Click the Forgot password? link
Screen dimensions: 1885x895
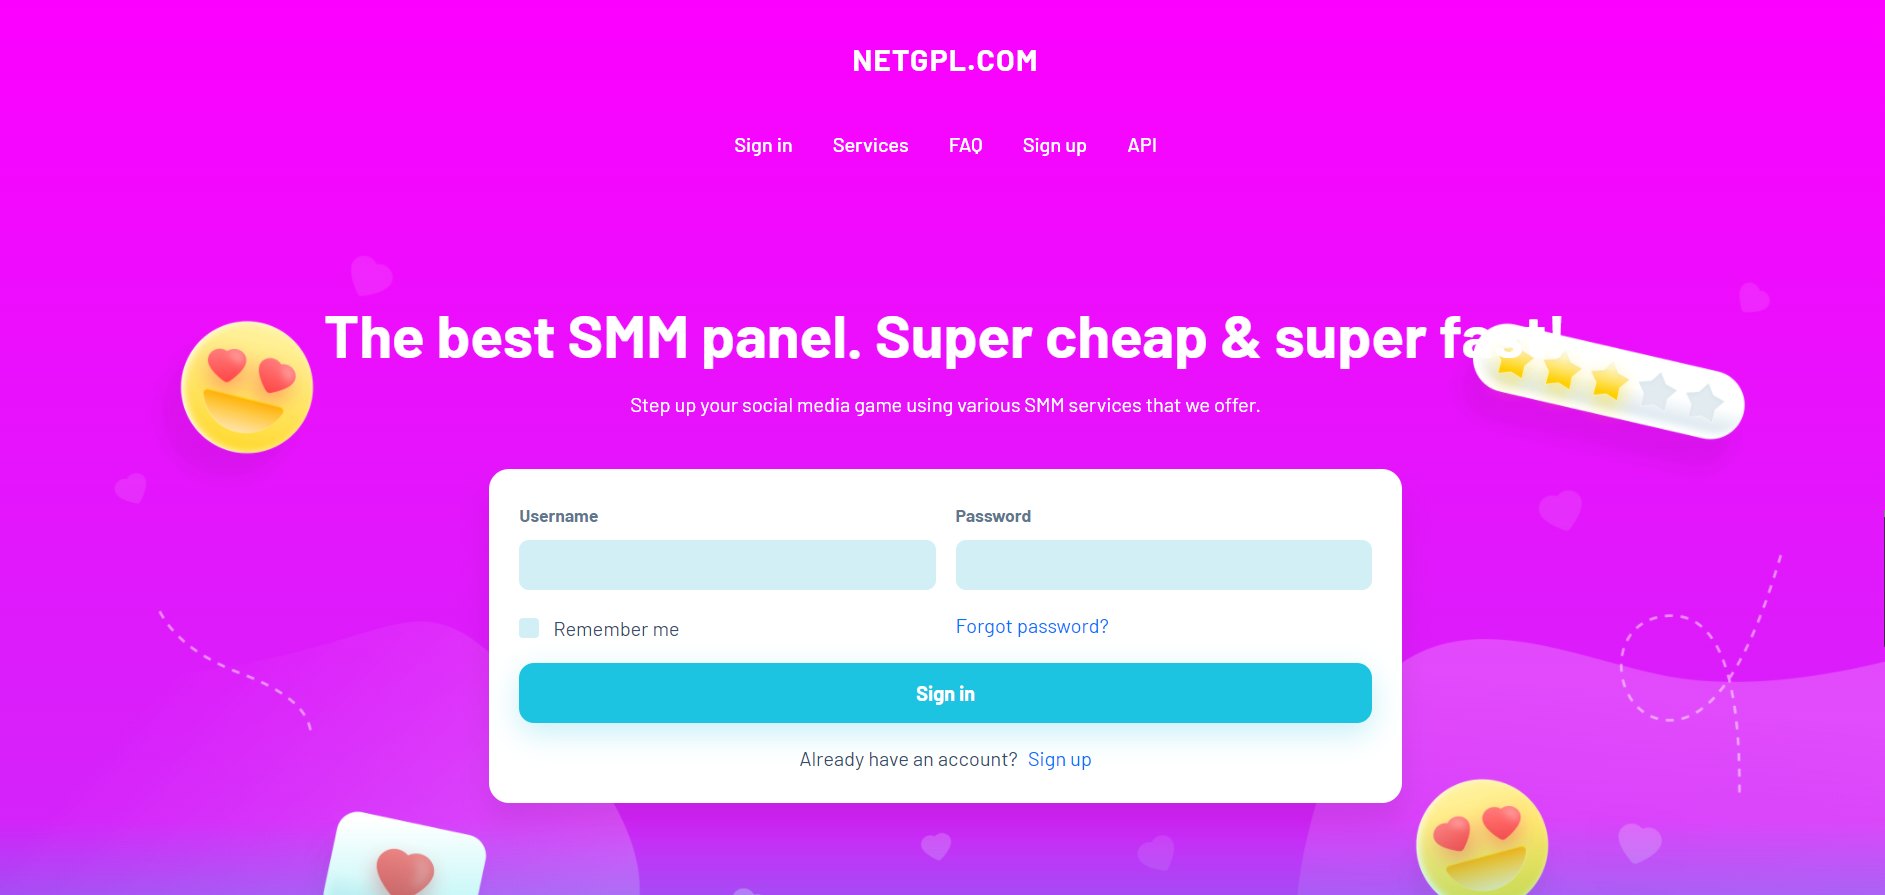(1032, 627)
